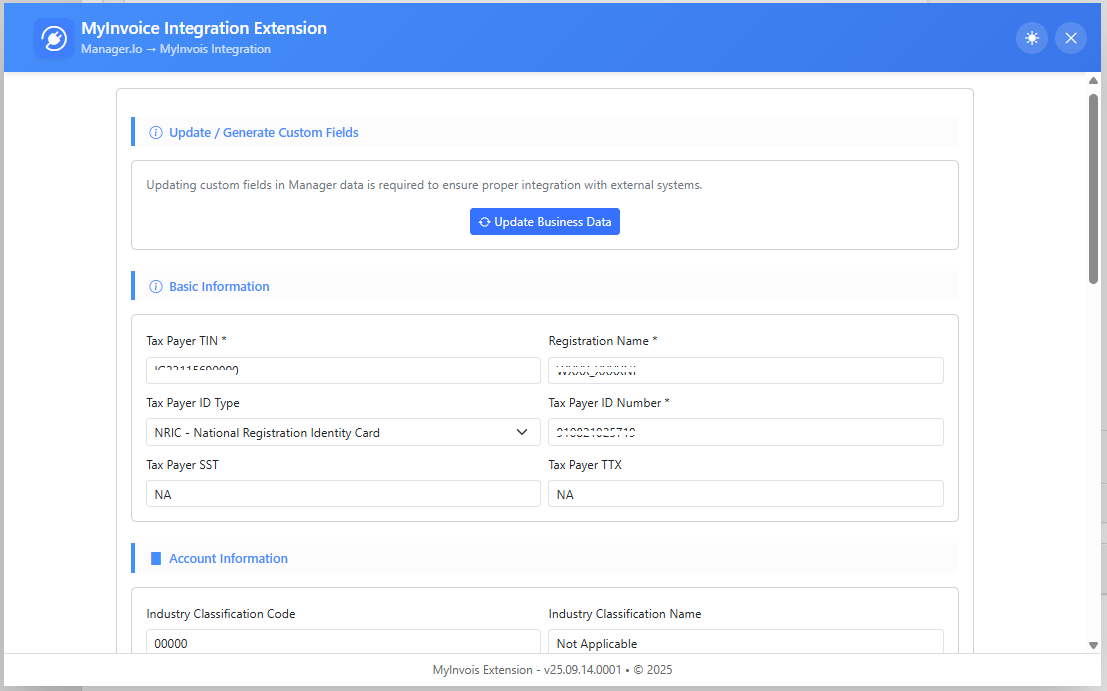Click the blue square icon beside Account Information
Screen dimensions: 1107x691
pyautogui.click(x=156, y=558)
